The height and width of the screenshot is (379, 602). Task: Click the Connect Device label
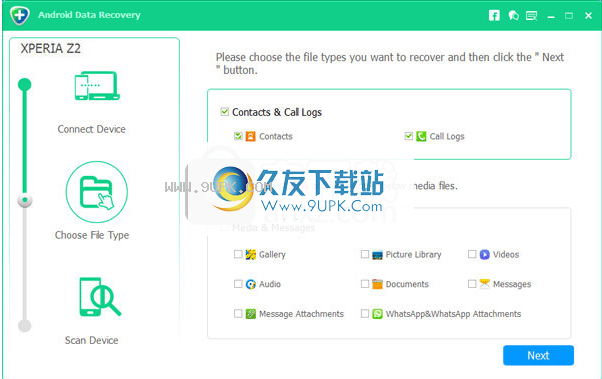click(x=91, y=129)
